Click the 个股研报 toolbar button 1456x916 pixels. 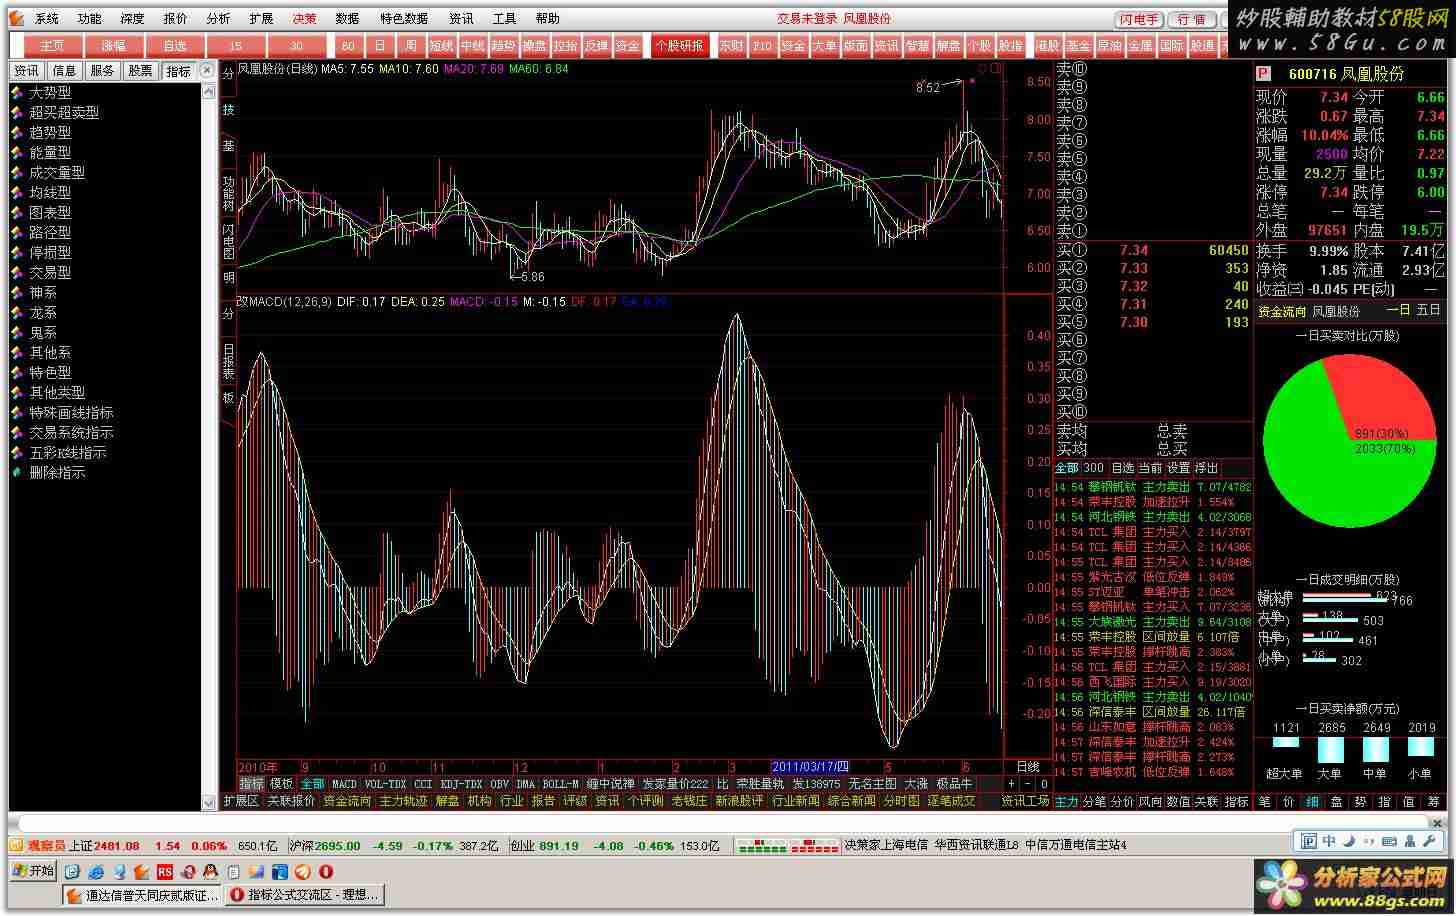click(x=679, y=45)
